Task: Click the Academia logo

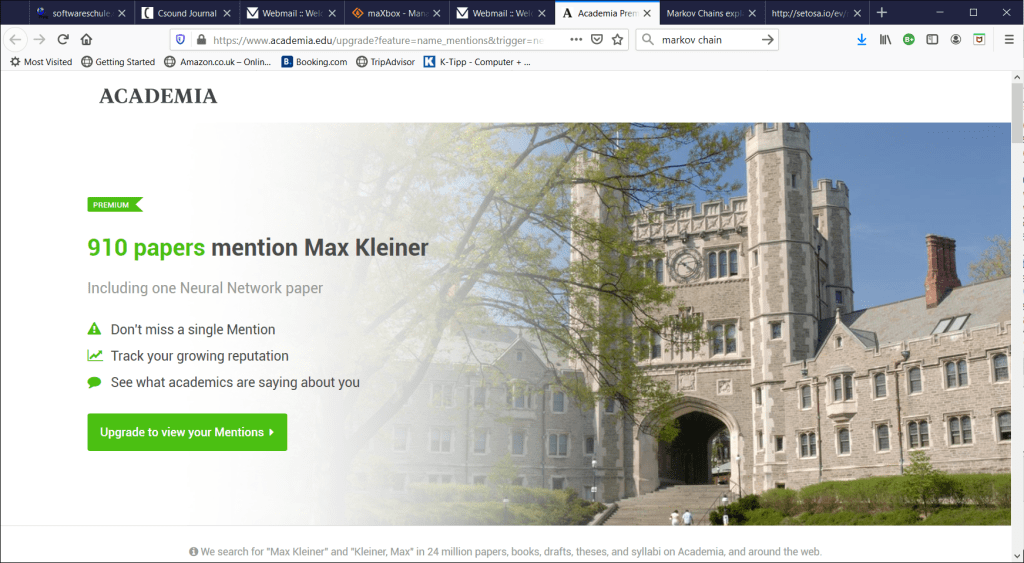Action: [x=158, y=96]
